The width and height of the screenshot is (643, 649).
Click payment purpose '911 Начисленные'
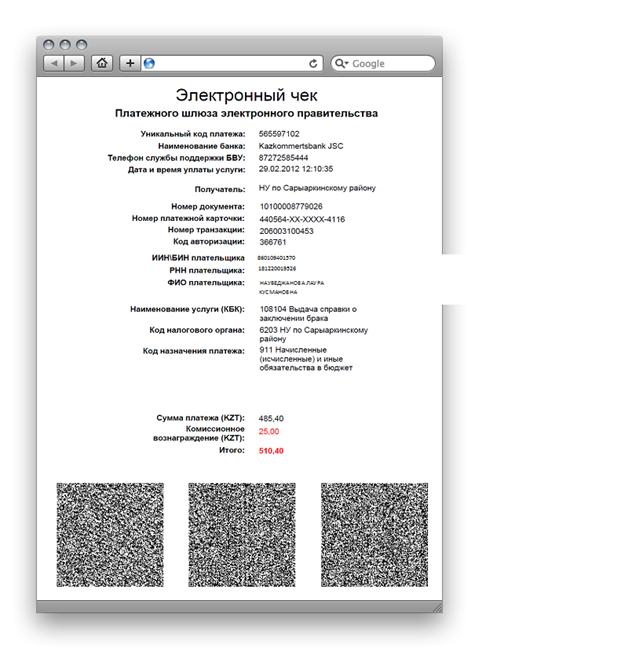pos(293,350)
